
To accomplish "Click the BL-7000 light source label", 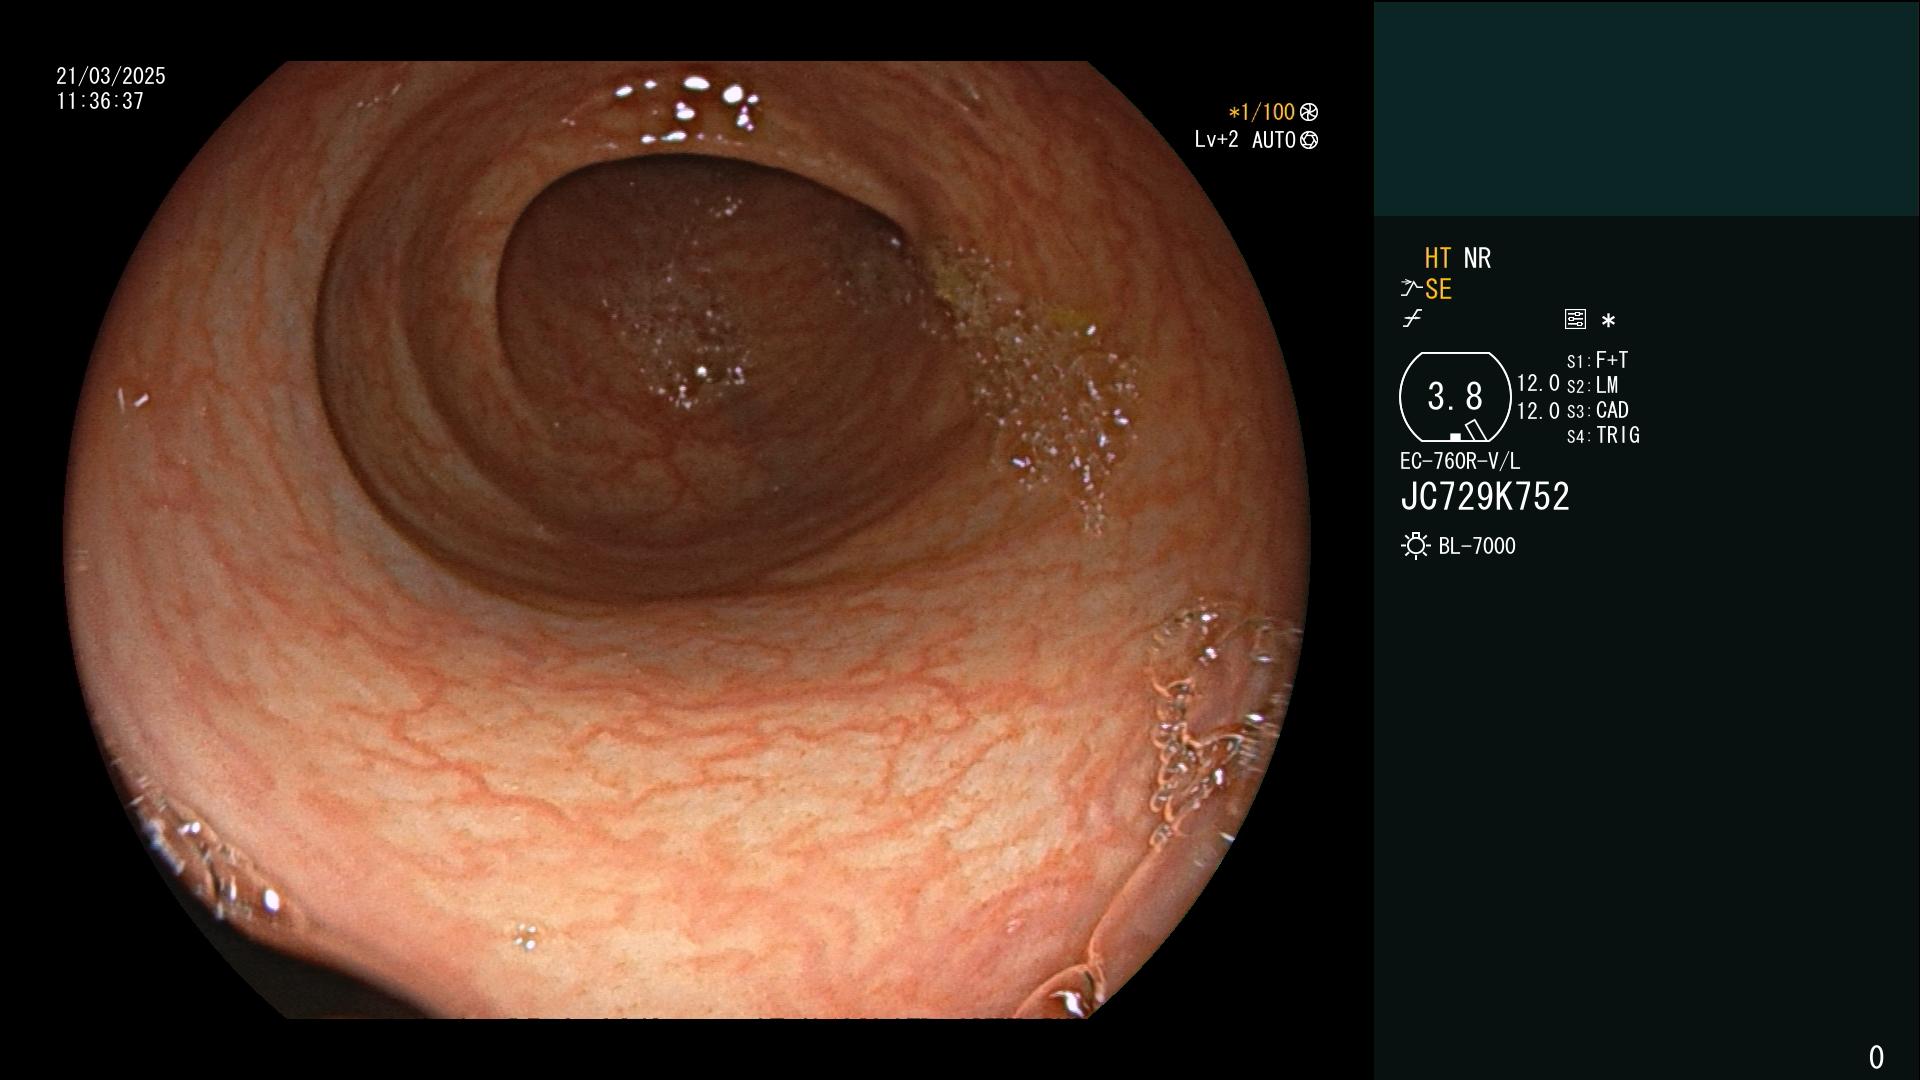I will 1477,546.
